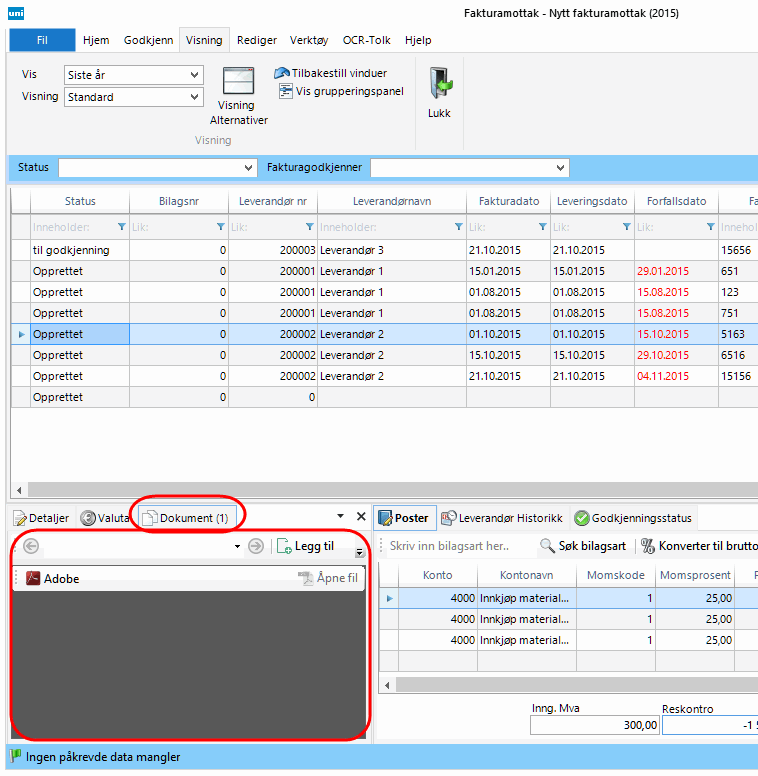Click the Adobe PDF icon
This screenshot has width=758, height=776.
point(33,578)
